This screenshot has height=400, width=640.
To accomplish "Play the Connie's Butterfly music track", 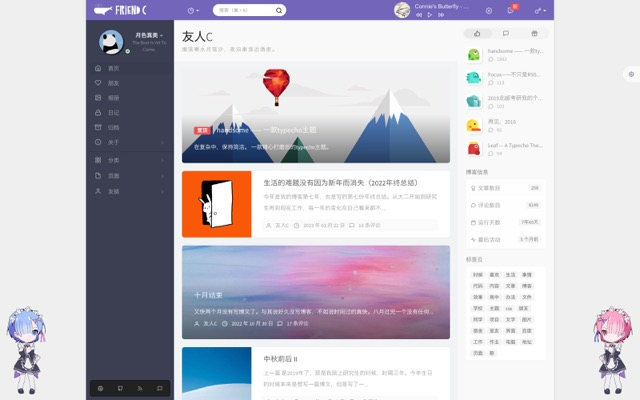I will pos(429,15).
